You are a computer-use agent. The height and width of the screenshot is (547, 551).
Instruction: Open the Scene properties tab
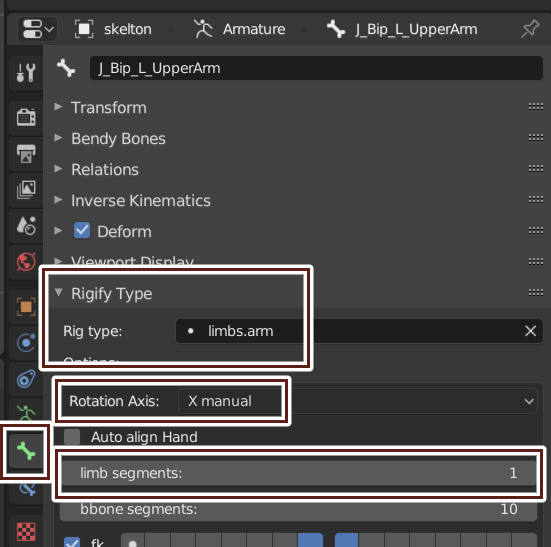(26, 226)
